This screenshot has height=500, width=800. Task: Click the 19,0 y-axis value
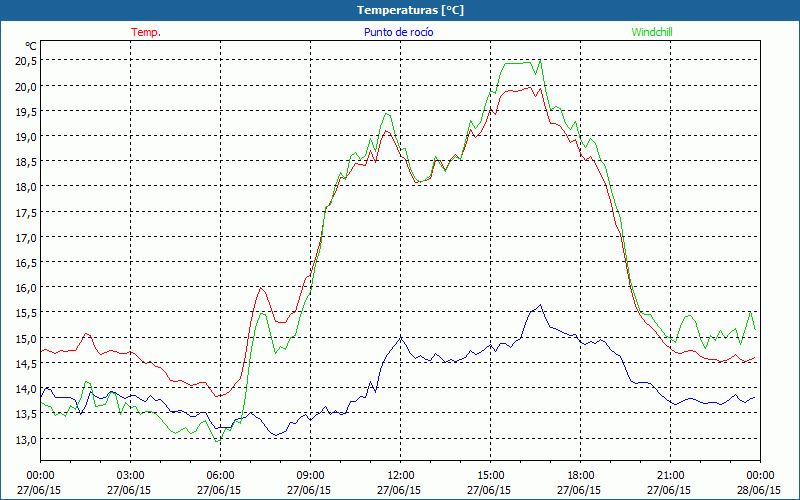tap(26, 136)
